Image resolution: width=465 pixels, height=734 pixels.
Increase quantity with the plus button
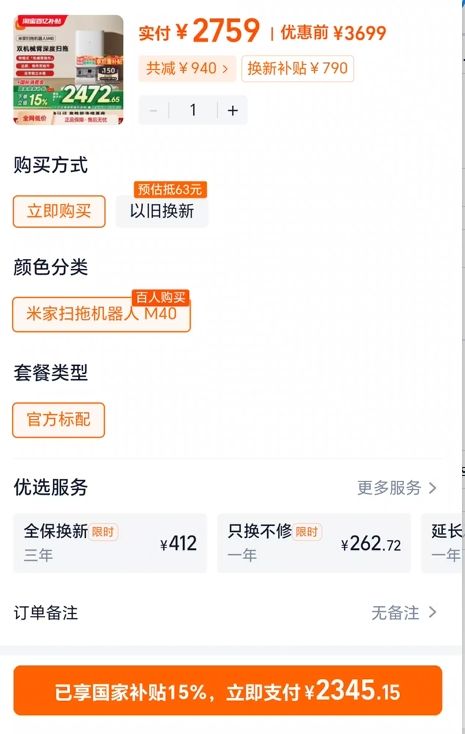[233, 110]
